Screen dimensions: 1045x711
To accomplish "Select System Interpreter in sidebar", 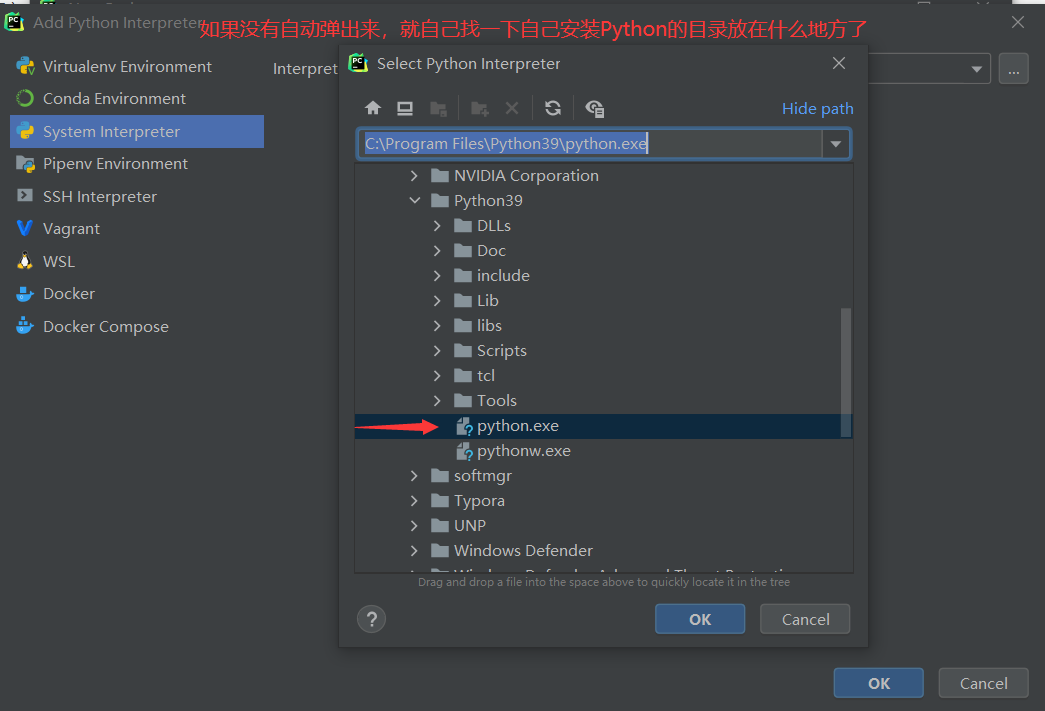I will pyautogui.click(x=137, y=131).
